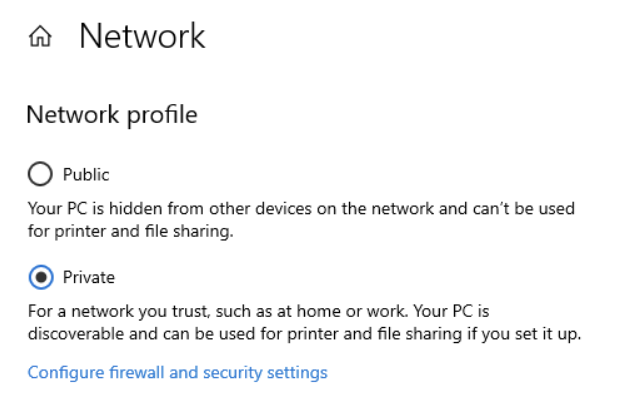
Task: Select the Public network profile radio button
Action: coord(40,175)
